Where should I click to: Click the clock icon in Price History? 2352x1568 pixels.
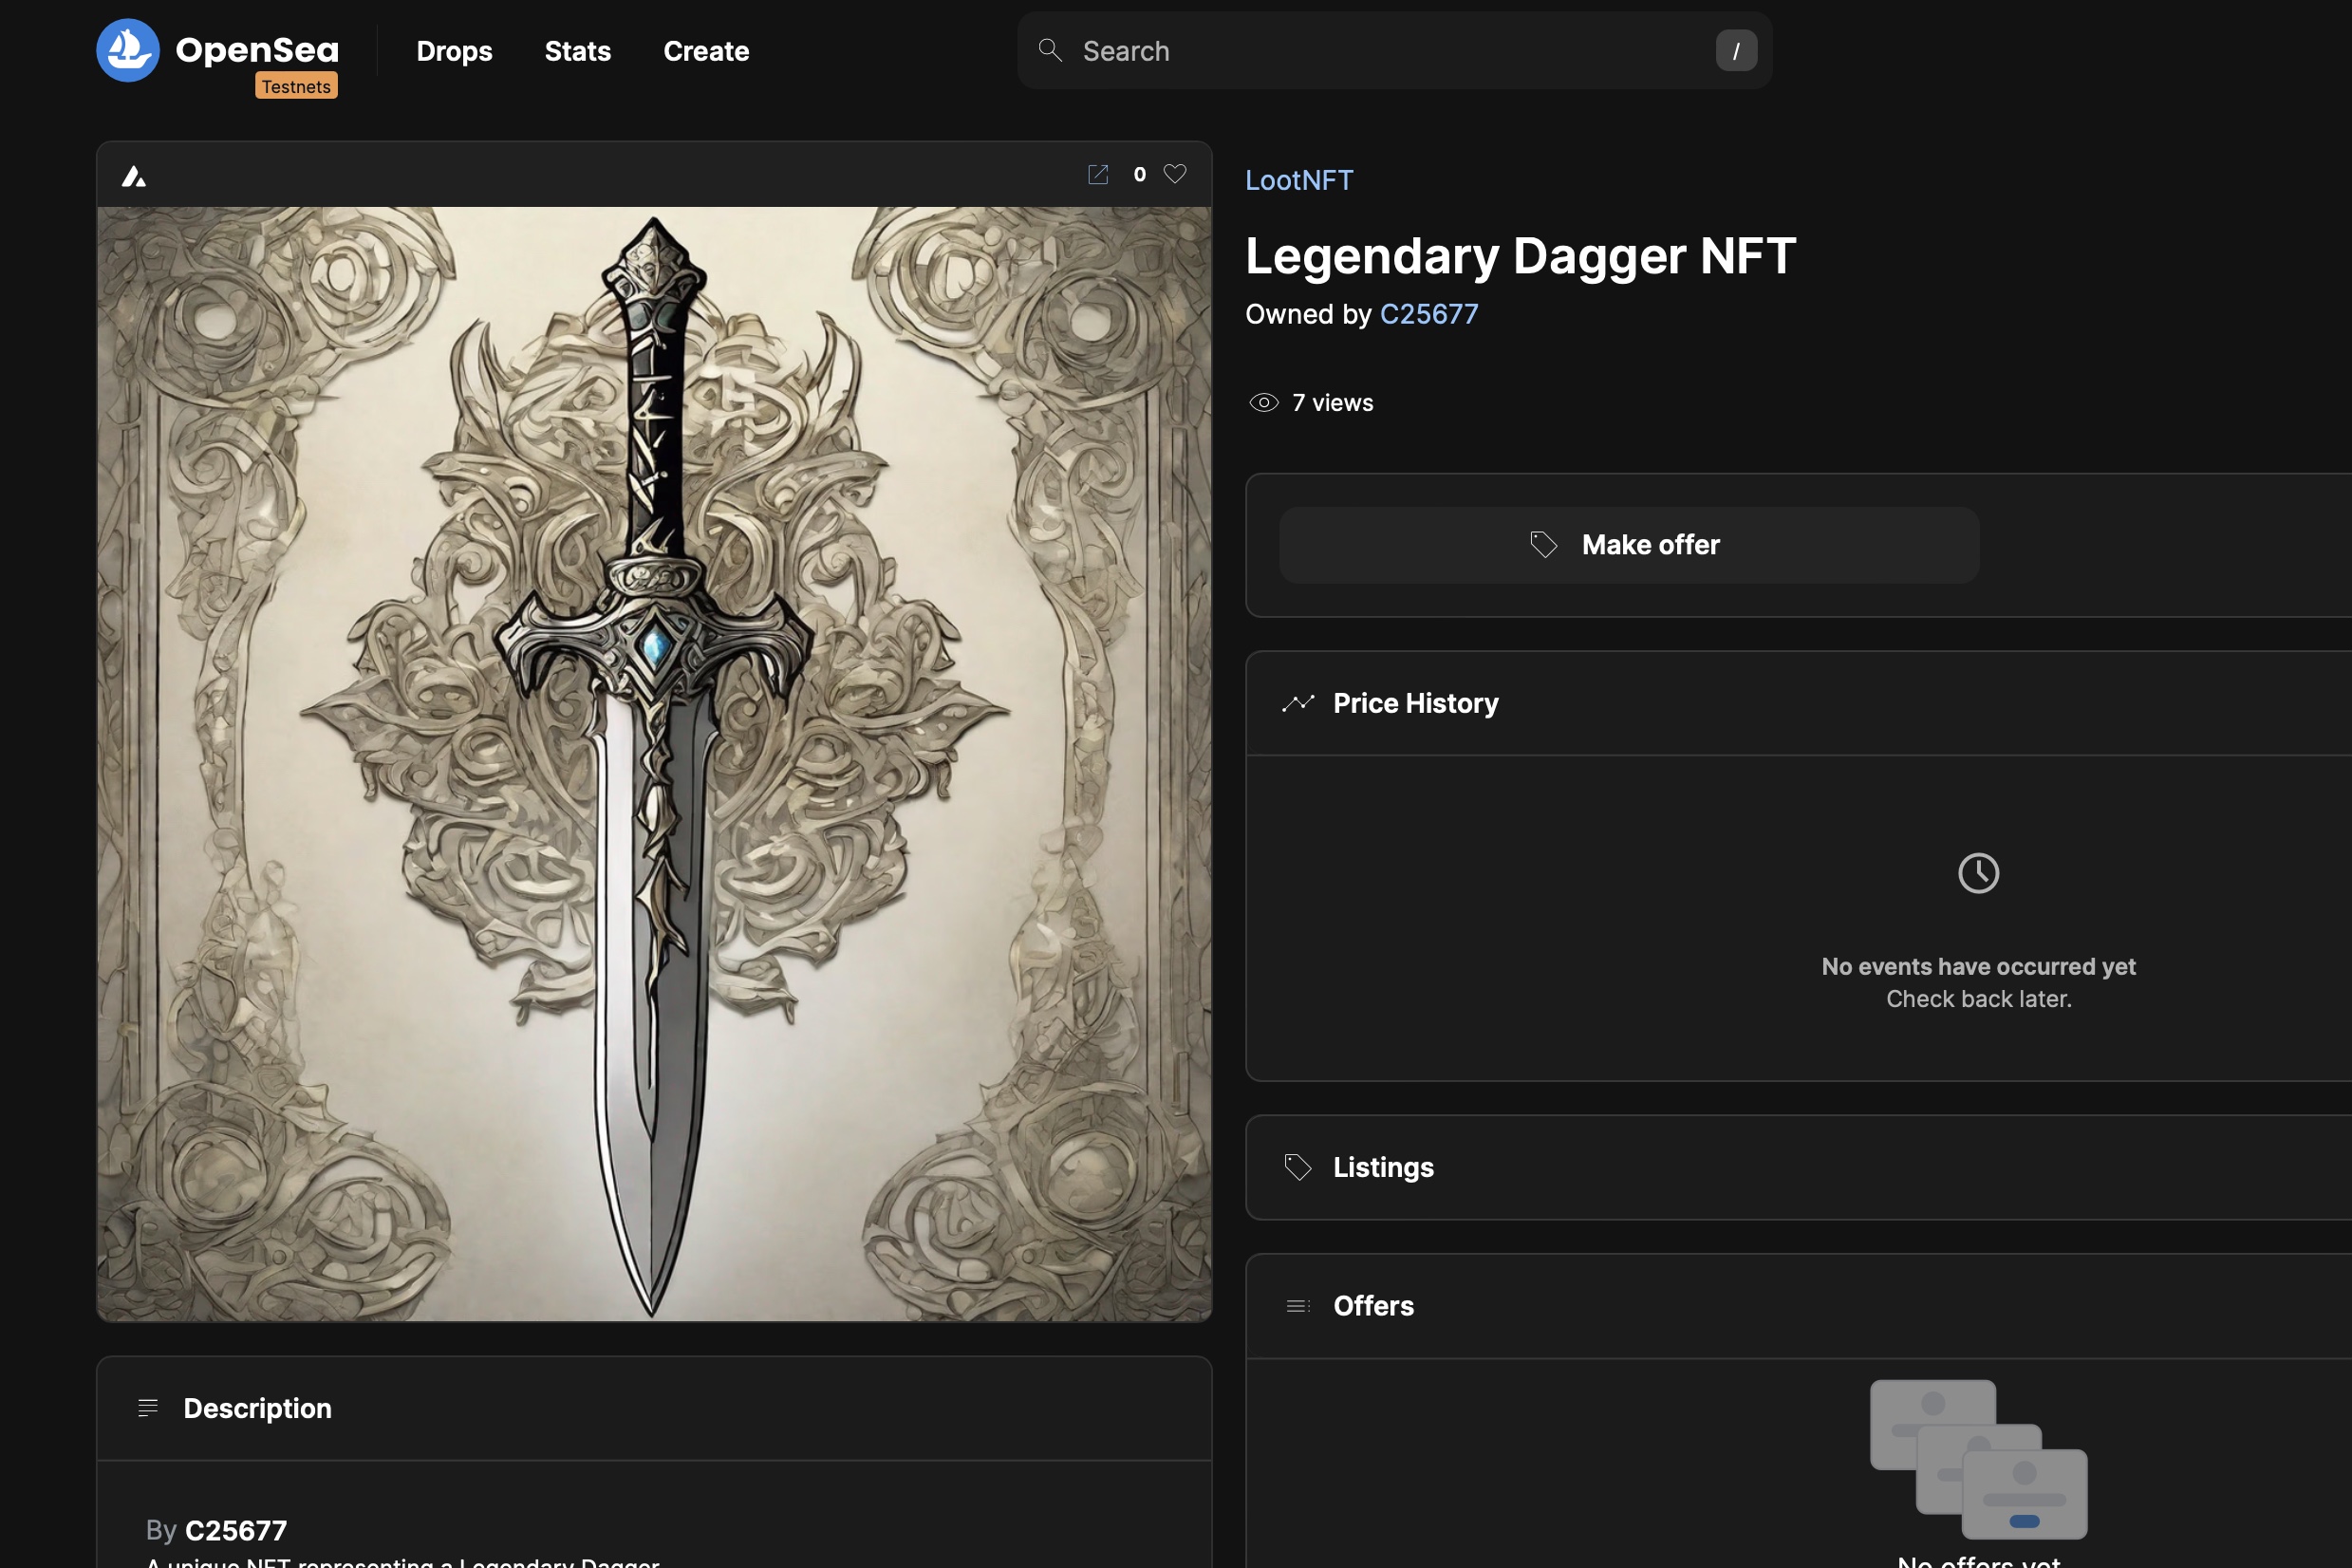coord(1977,873)
